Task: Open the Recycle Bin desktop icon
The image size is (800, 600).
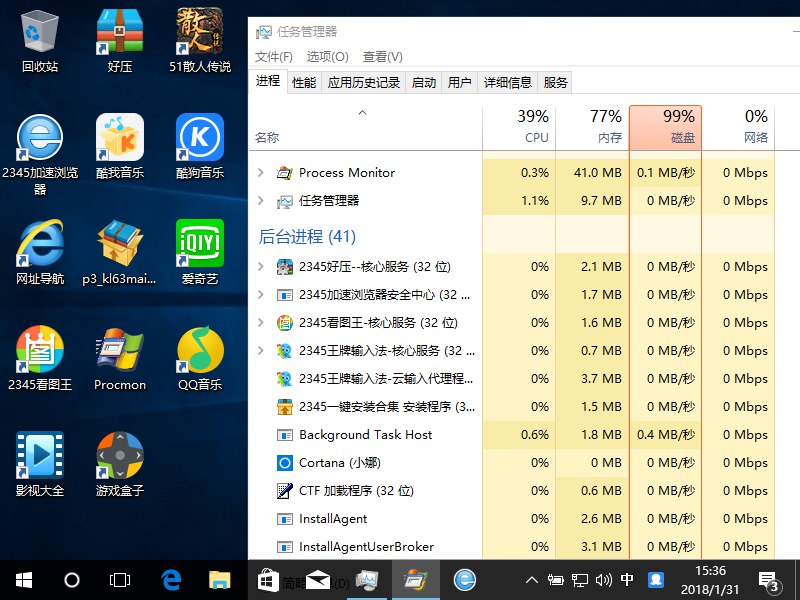Action: point(40,42)
